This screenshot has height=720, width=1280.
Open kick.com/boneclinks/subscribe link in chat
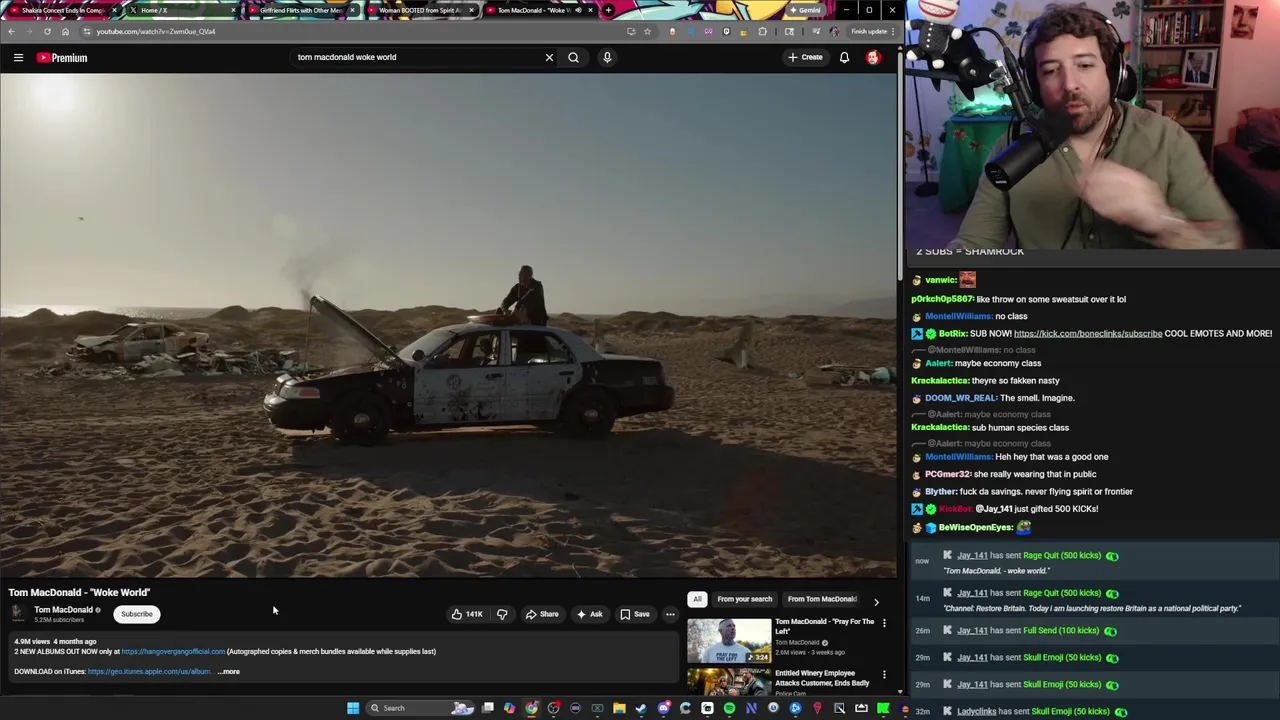[1088, 333]
